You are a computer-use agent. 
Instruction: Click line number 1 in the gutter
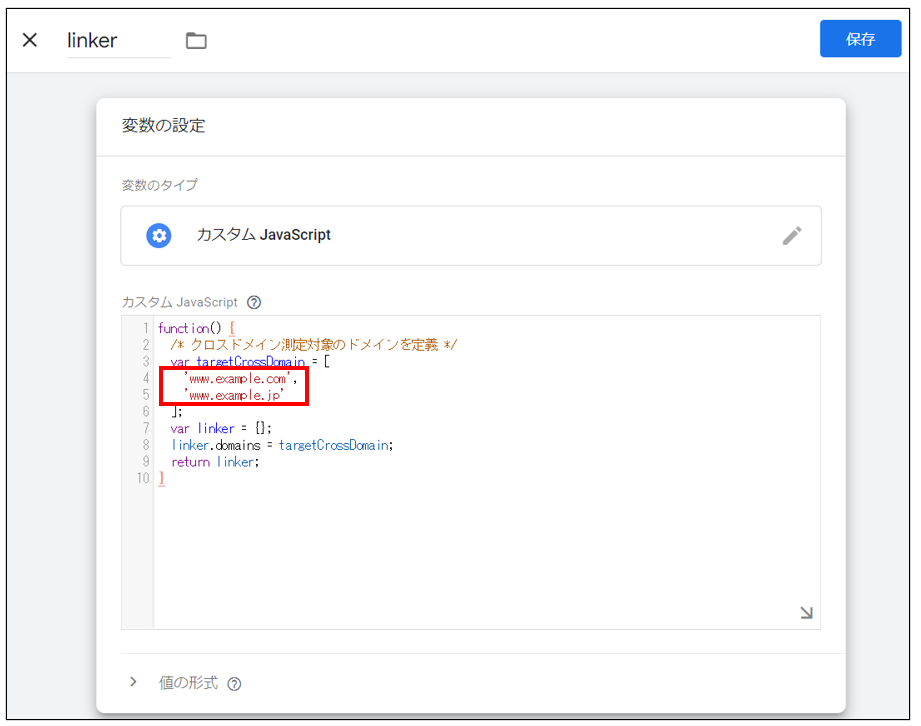pos(146,328)
